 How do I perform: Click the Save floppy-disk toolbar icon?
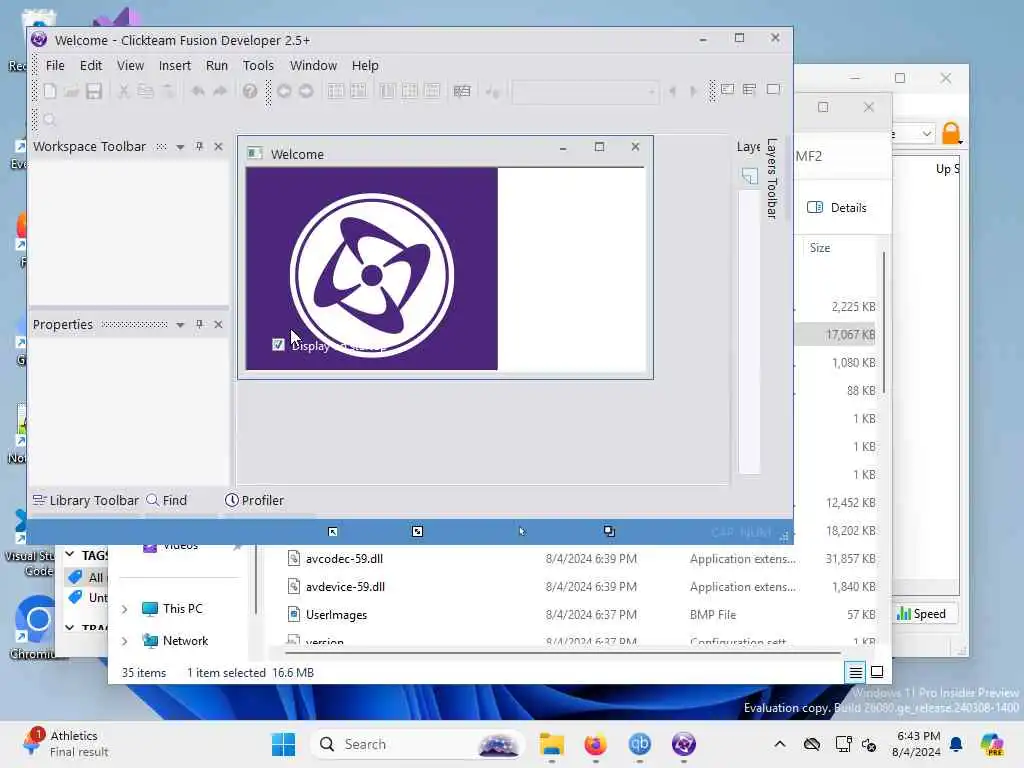coord(94,91)
